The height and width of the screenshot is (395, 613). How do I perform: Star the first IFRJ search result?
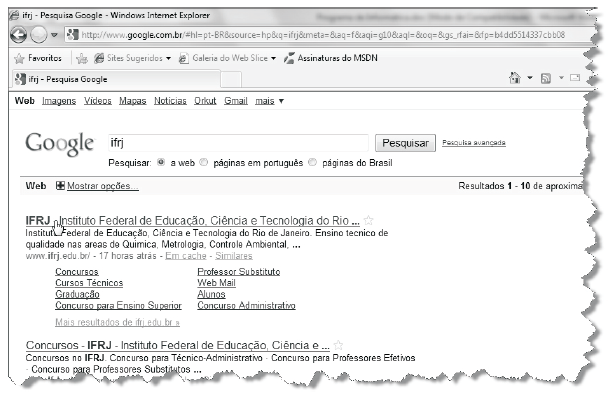368,221
